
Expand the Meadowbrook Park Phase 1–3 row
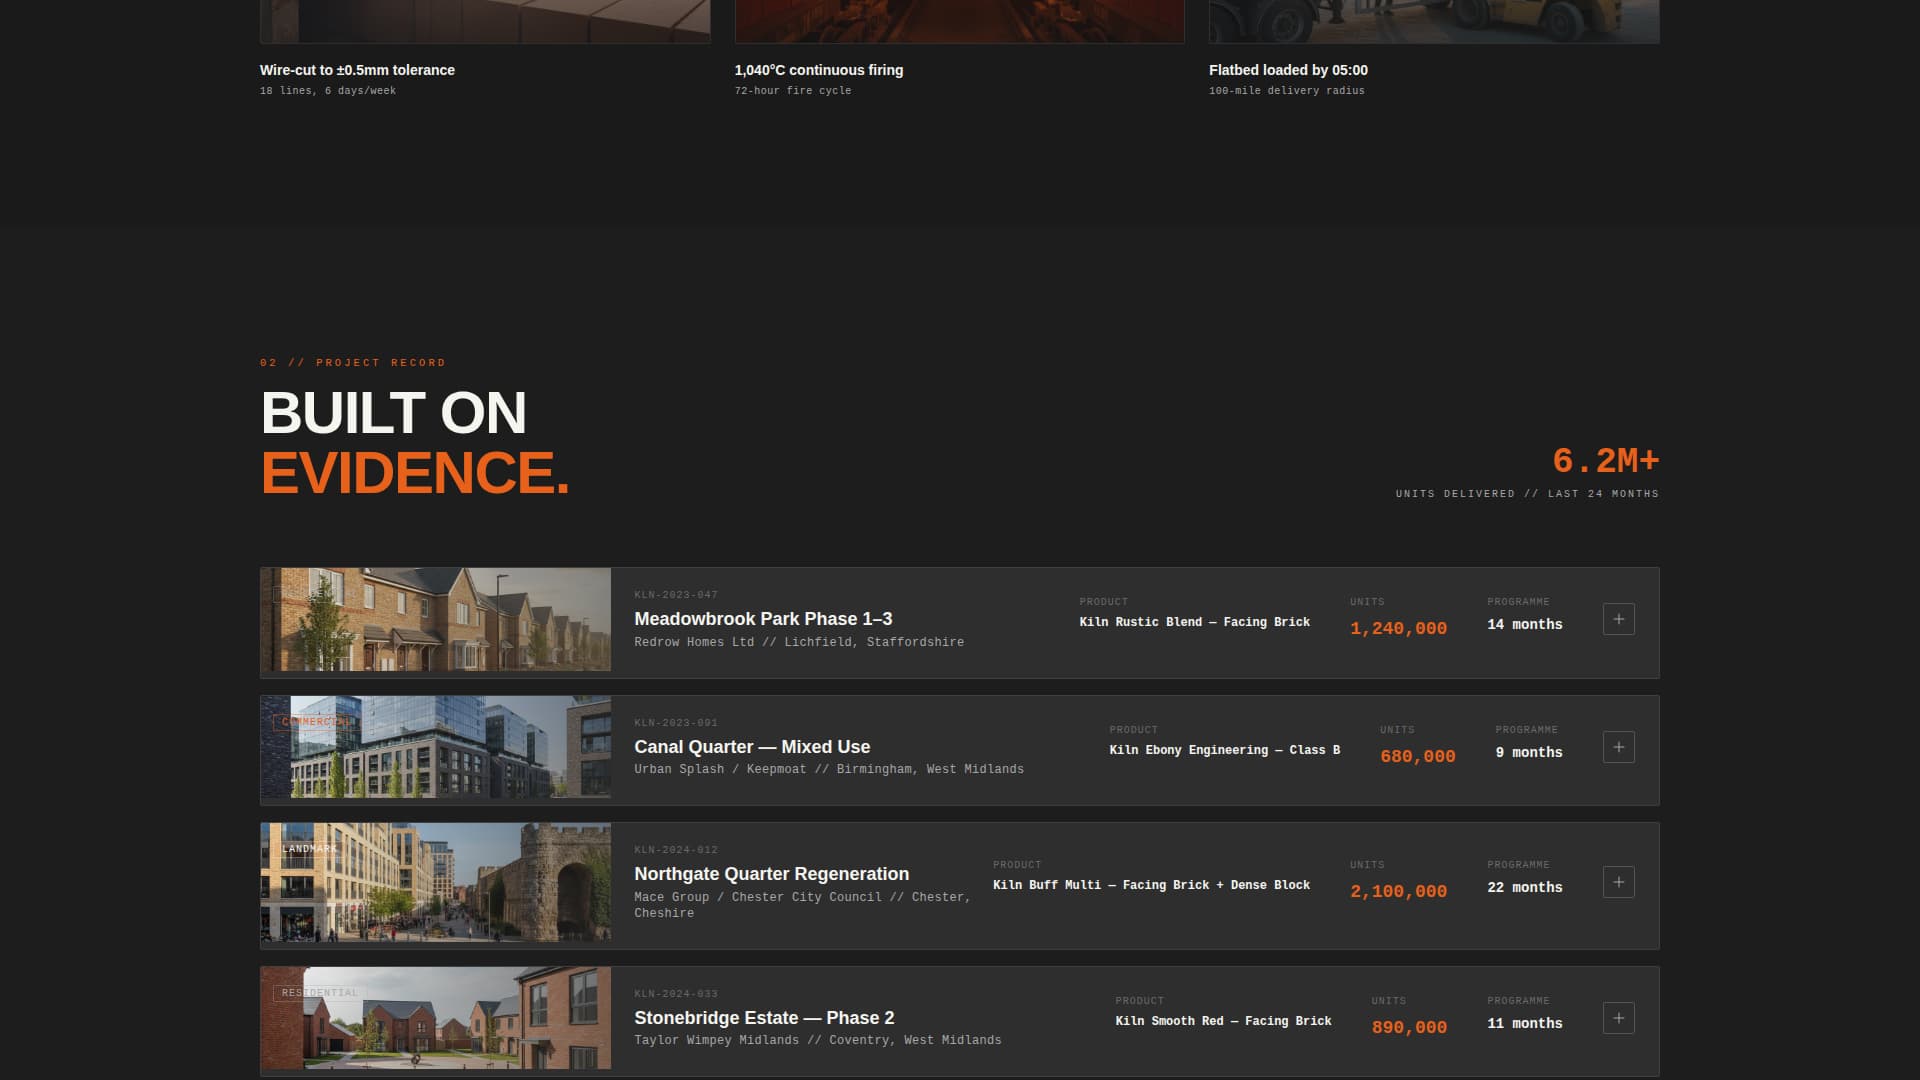1618,619
